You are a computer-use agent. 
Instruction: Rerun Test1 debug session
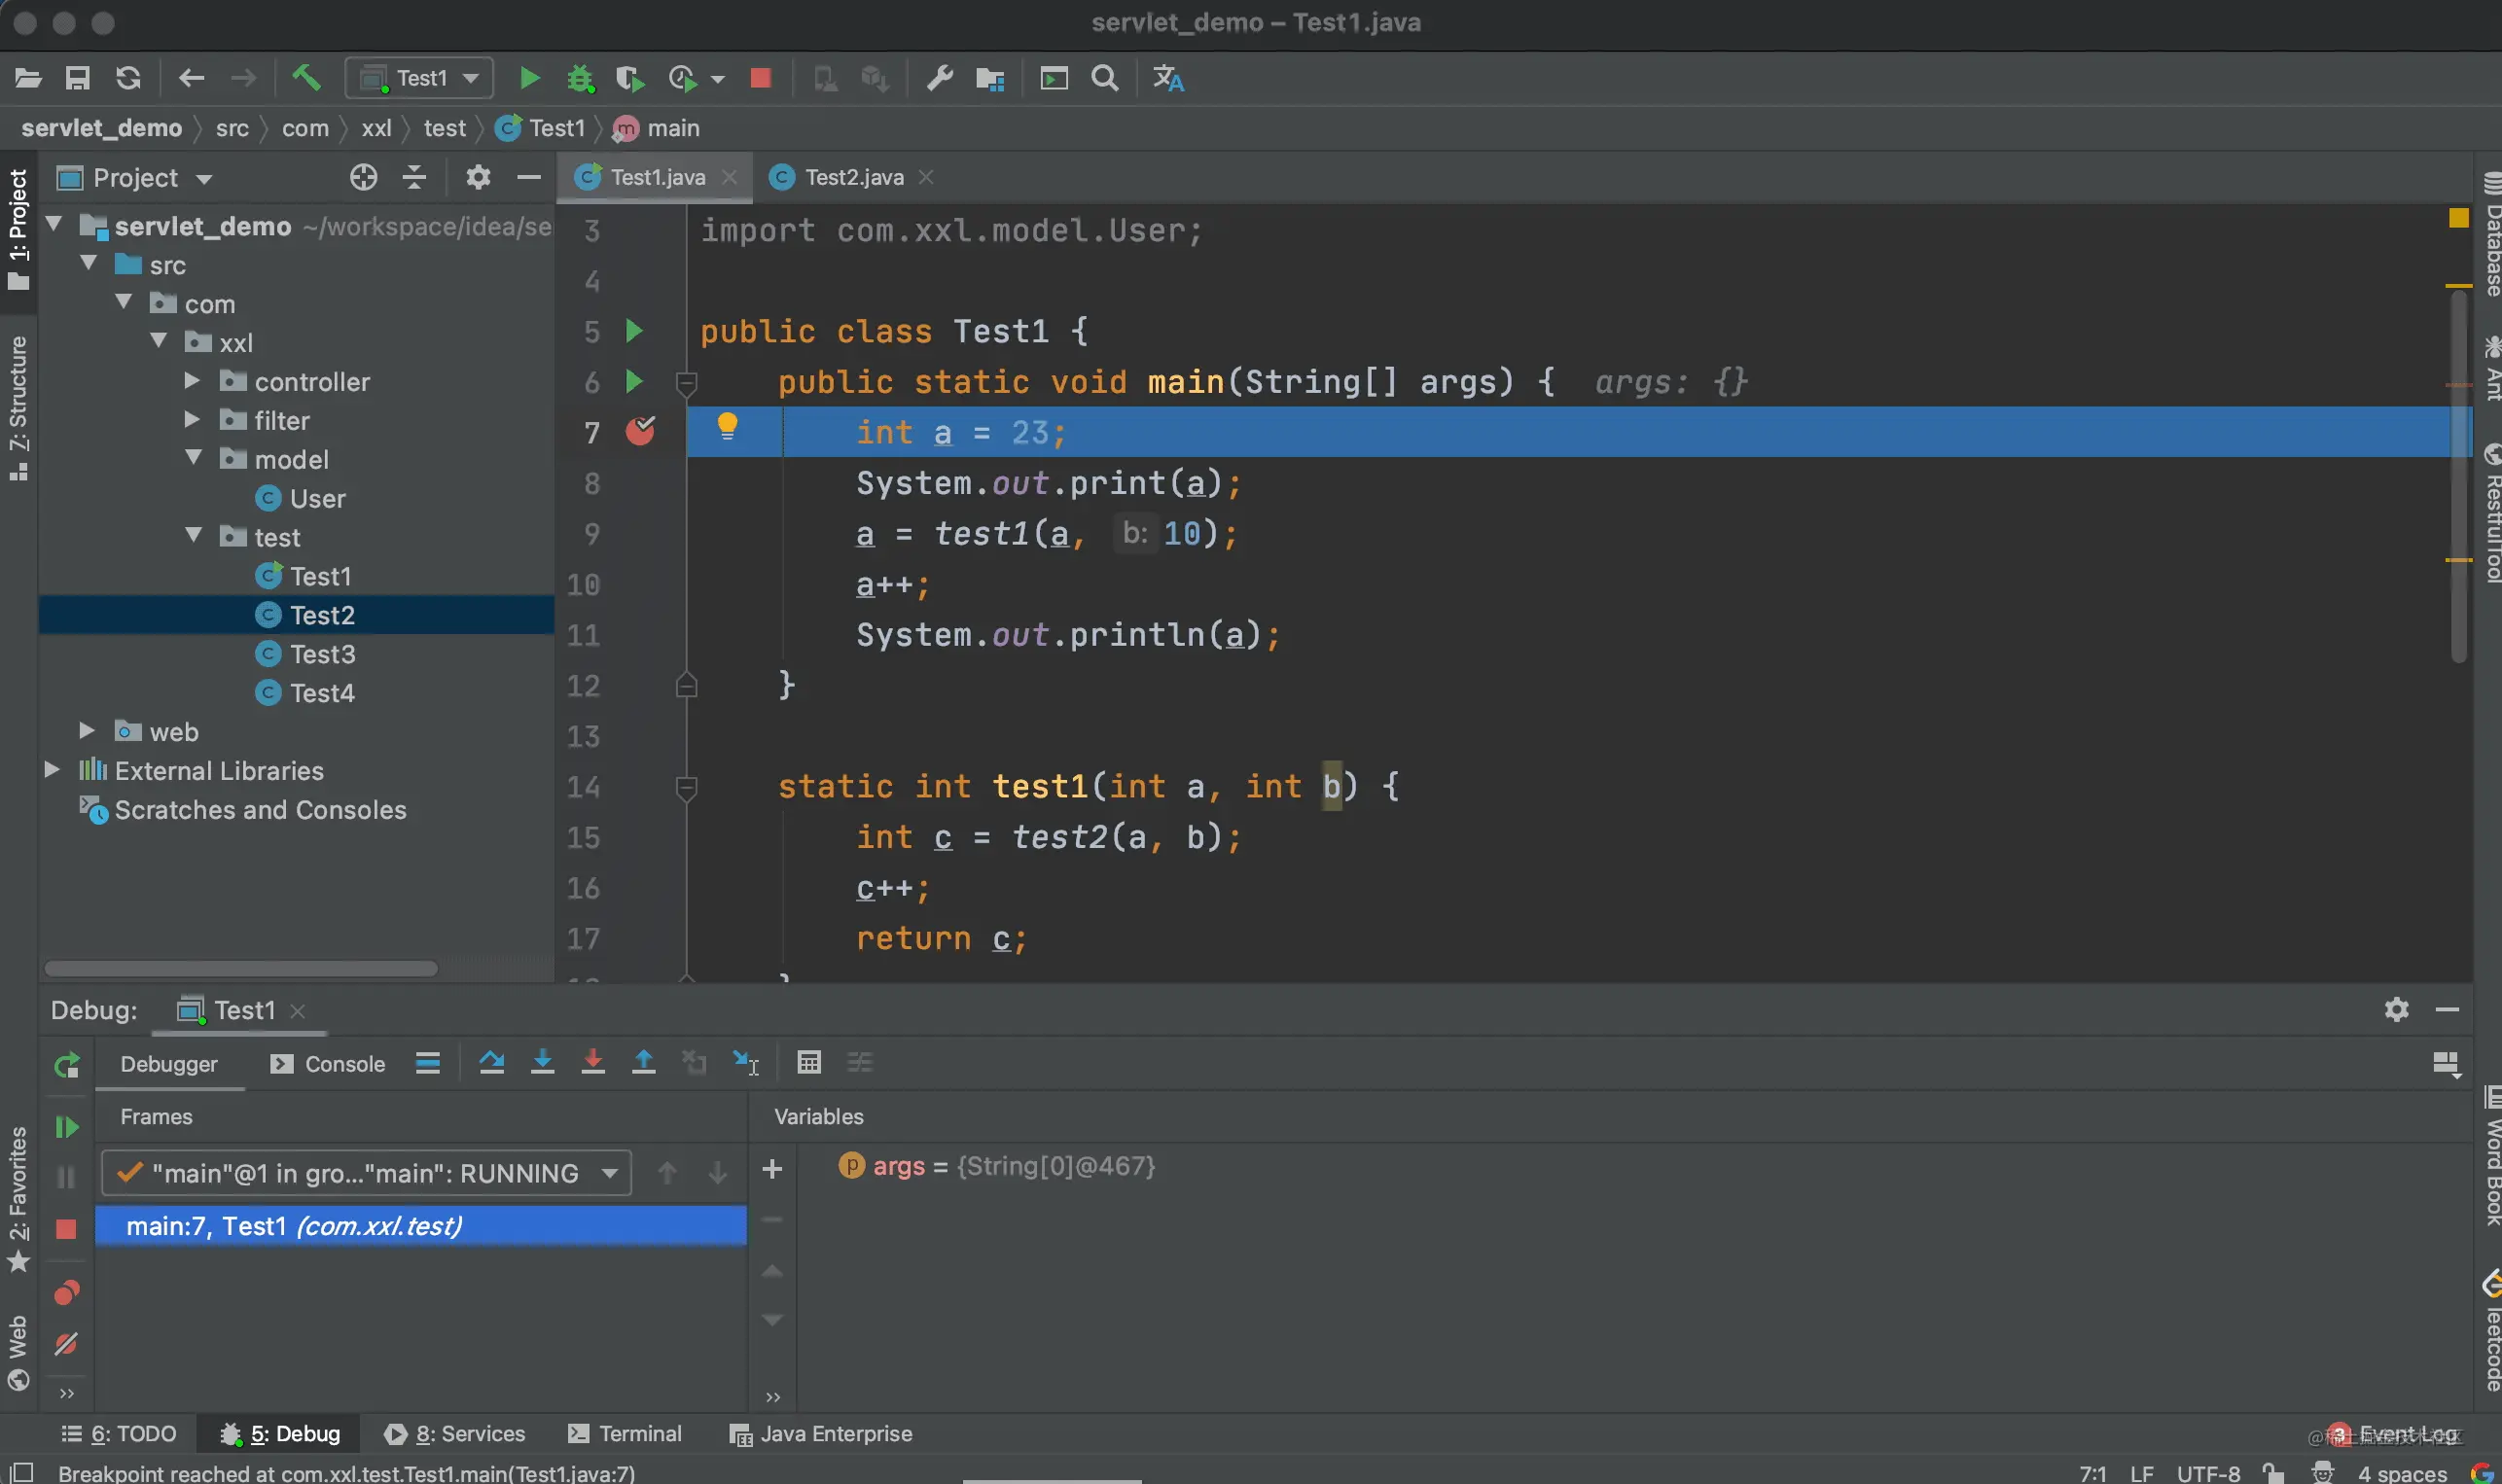click(x=66, y=1066)
